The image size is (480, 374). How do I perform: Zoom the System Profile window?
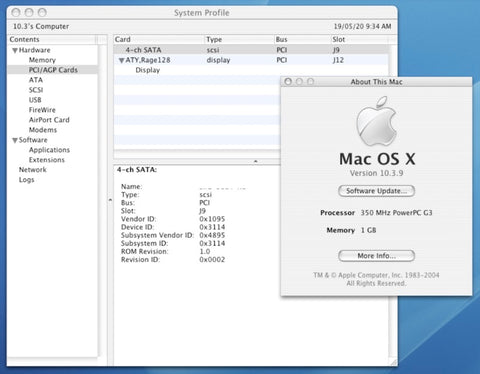42,13
